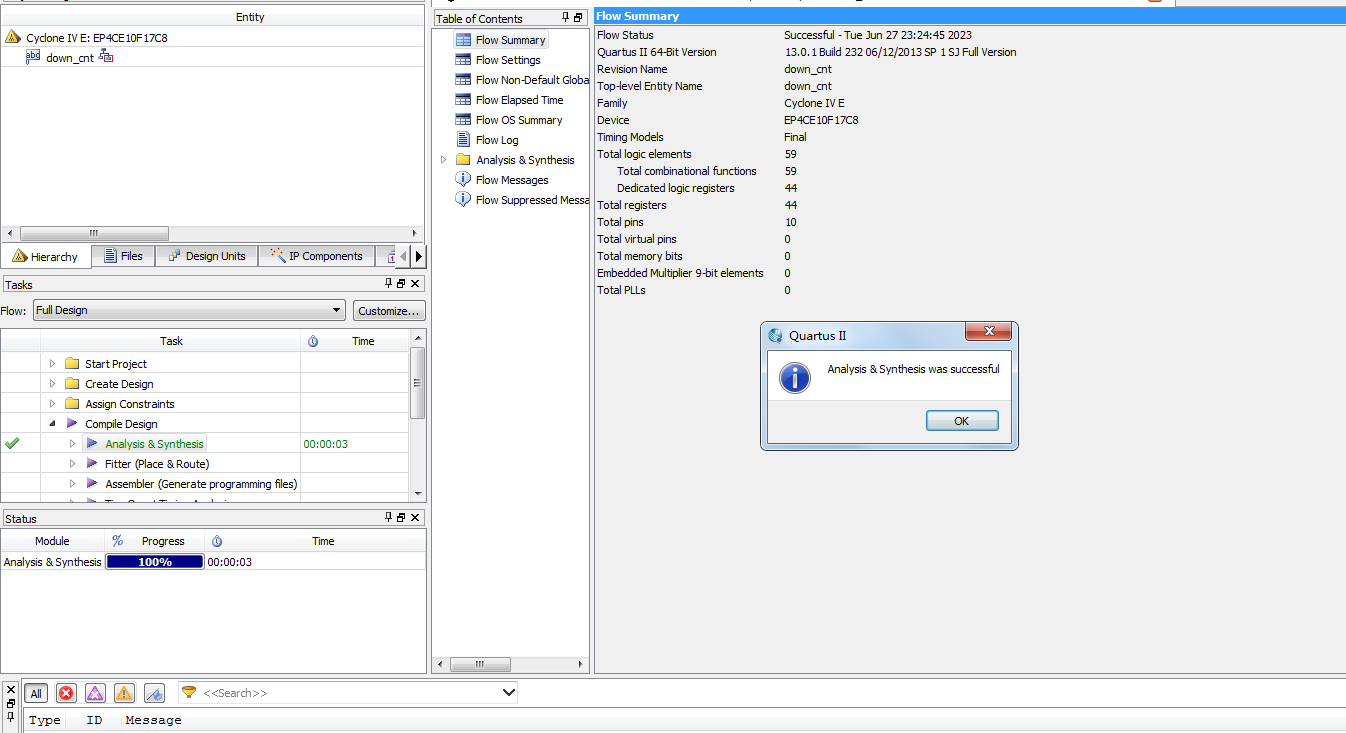Click the clock icon in Tasks Time header
The image size is (1346, 733).
point(313,342)
